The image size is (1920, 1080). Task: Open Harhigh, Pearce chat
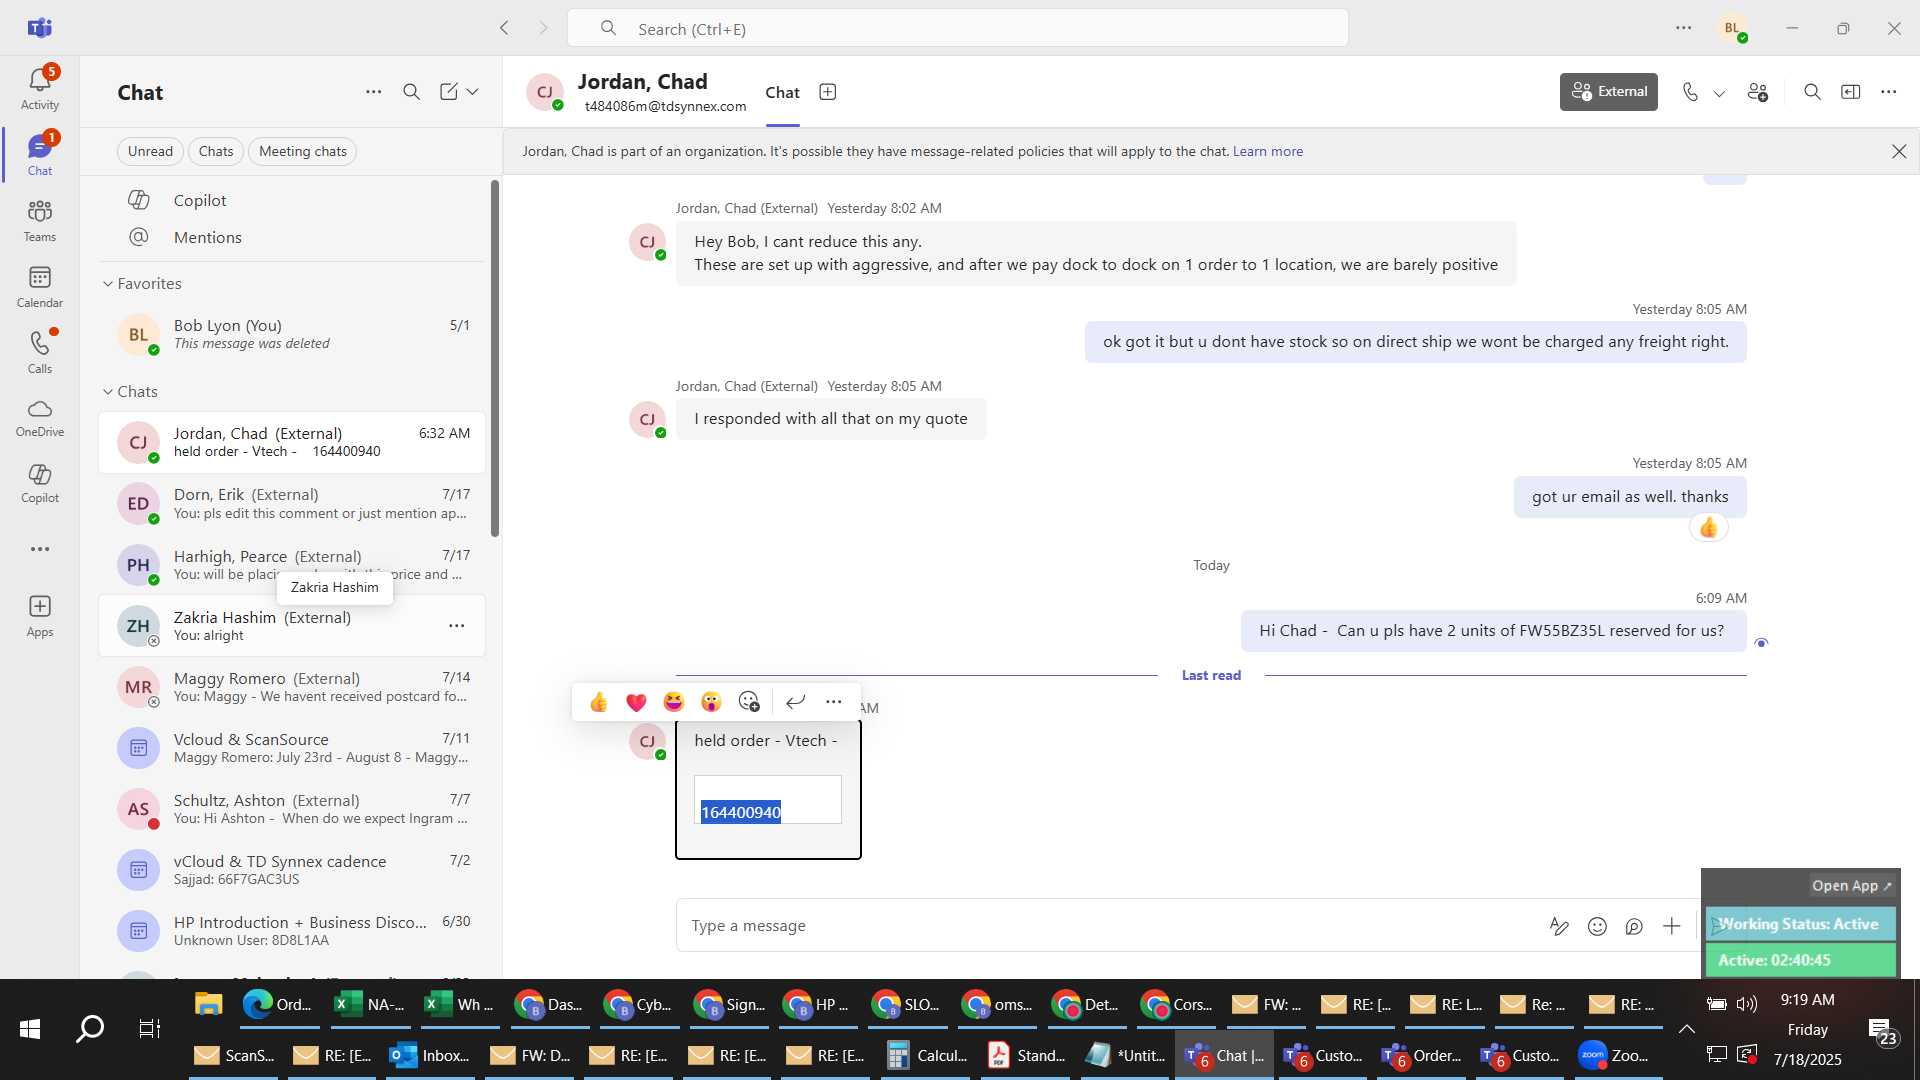coord(292,565)
